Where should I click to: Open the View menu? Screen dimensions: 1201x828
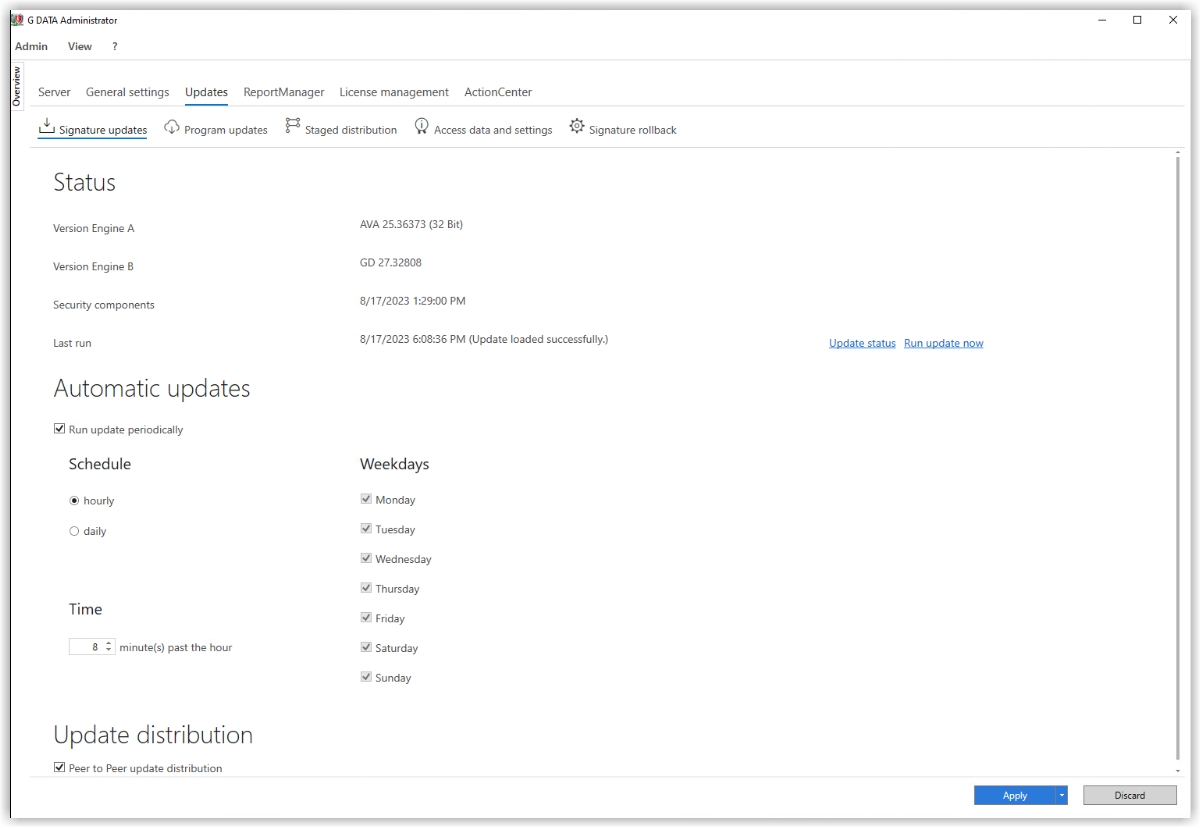tap(80, 46)
